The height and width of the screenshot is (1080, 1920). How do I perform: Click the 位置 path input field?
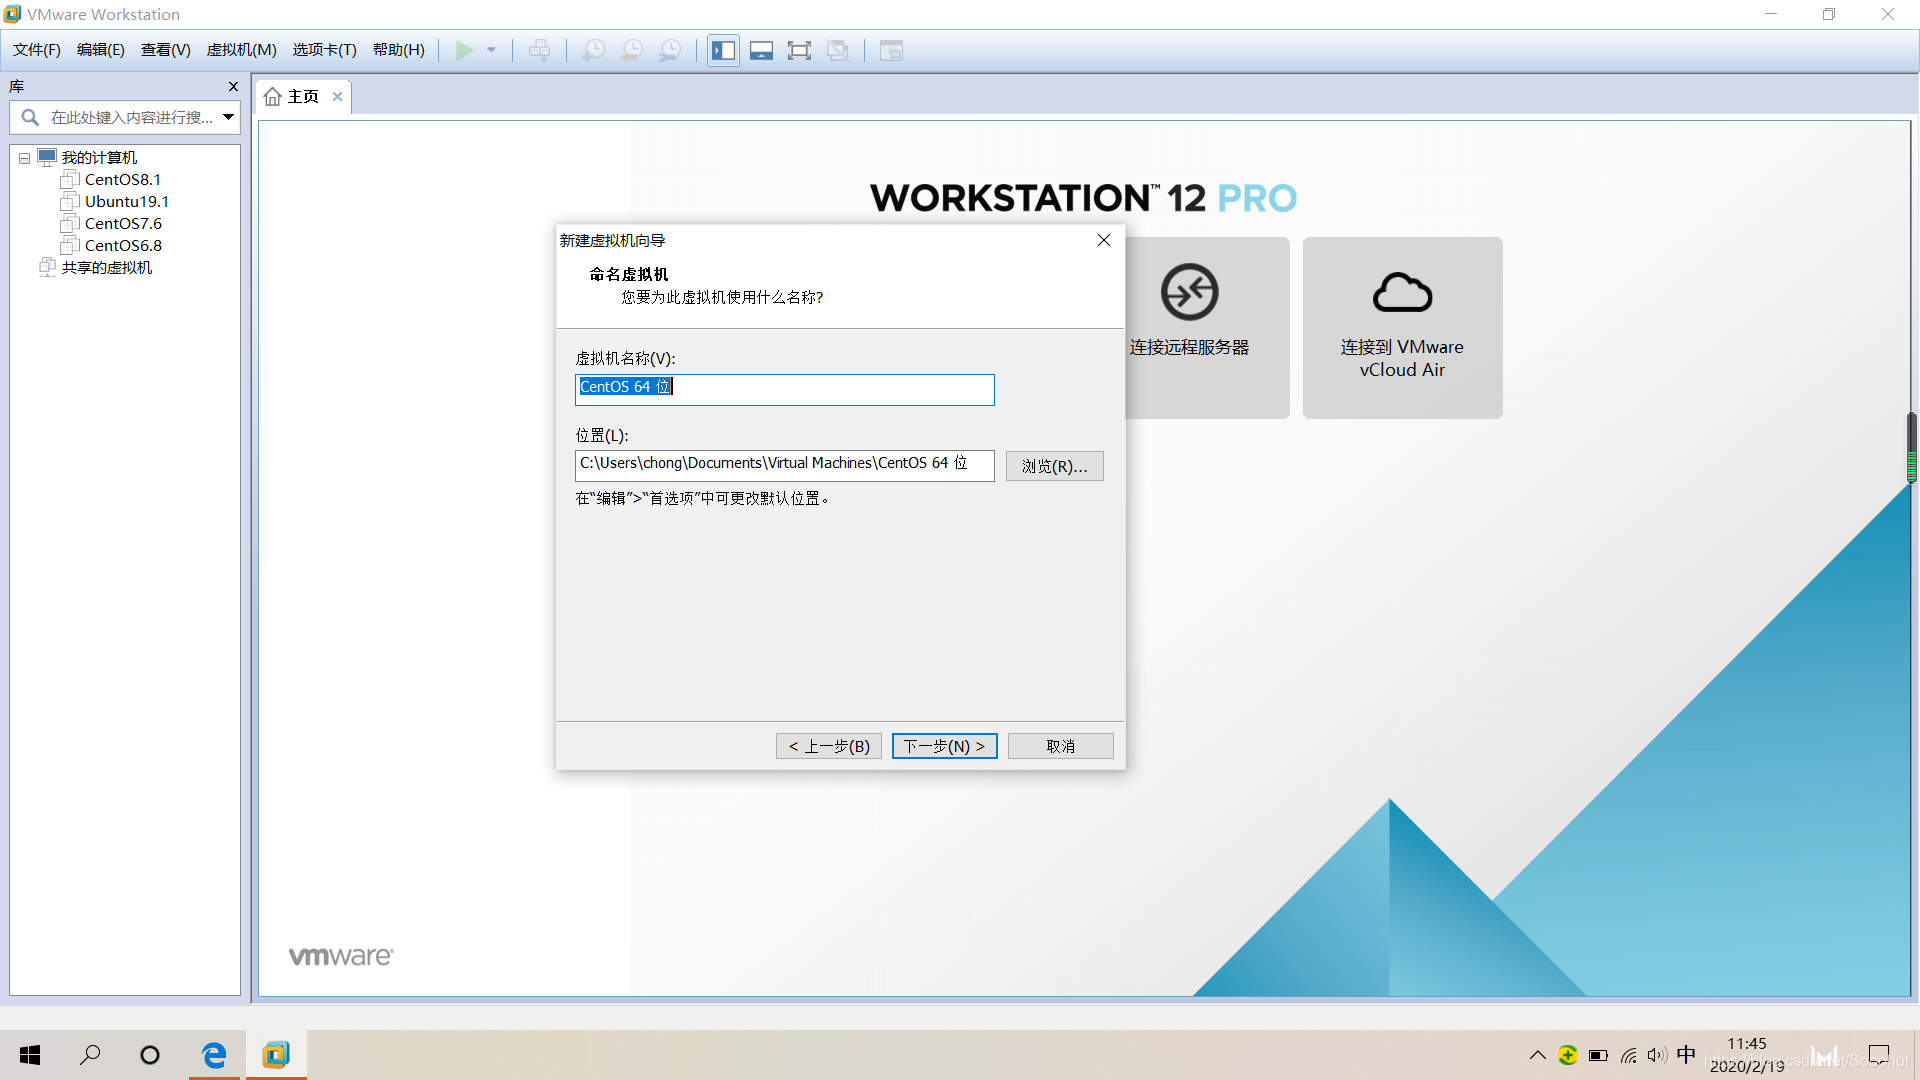(785, 465)
